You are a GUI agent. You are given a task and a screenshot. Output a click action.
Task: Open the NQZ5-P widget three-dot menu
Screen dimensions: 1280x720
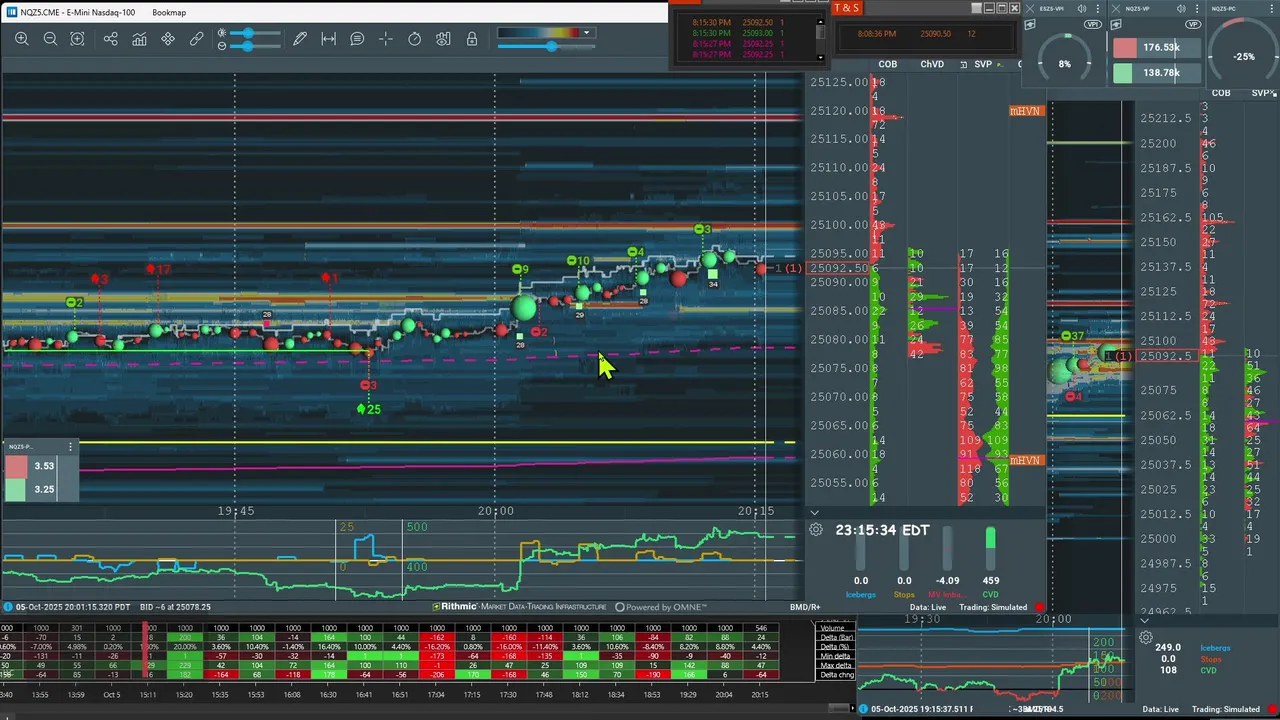[70, 446]
